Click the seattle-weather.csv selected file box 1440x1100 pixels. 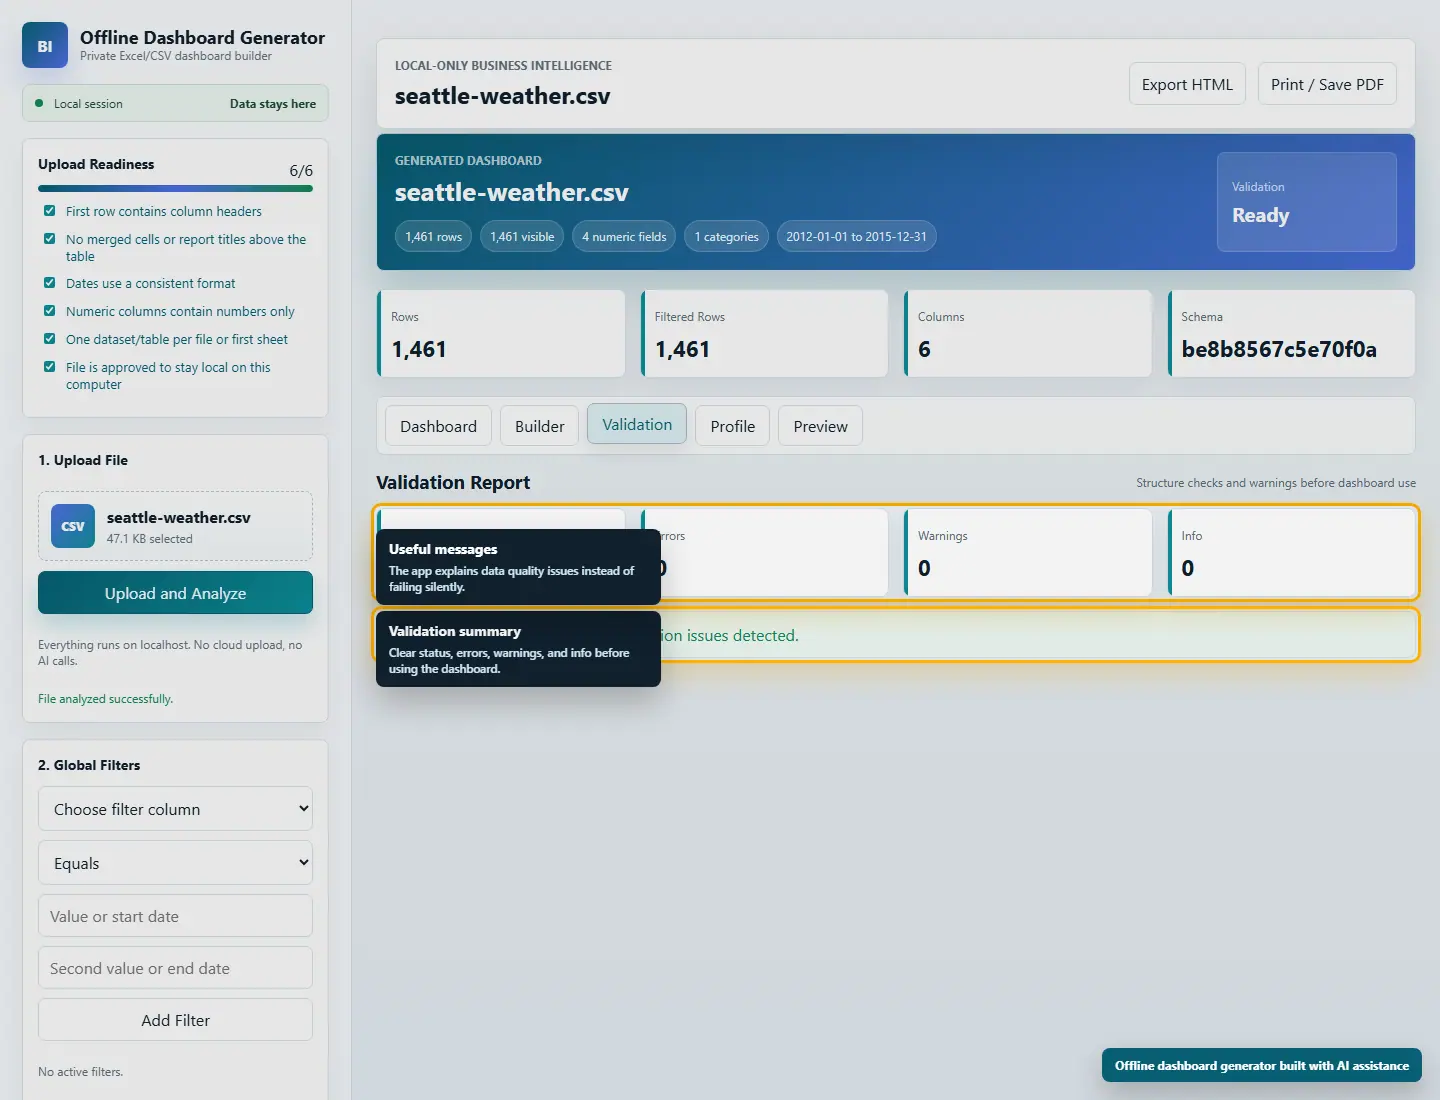[175, 526]
